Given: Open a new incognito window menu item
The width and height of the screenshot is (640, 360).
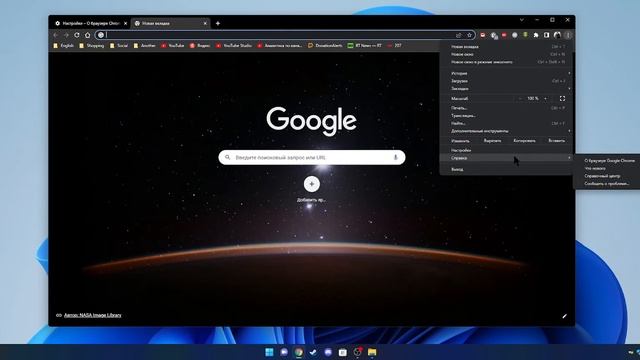Looking at the screenshot, I should (506, 62).
